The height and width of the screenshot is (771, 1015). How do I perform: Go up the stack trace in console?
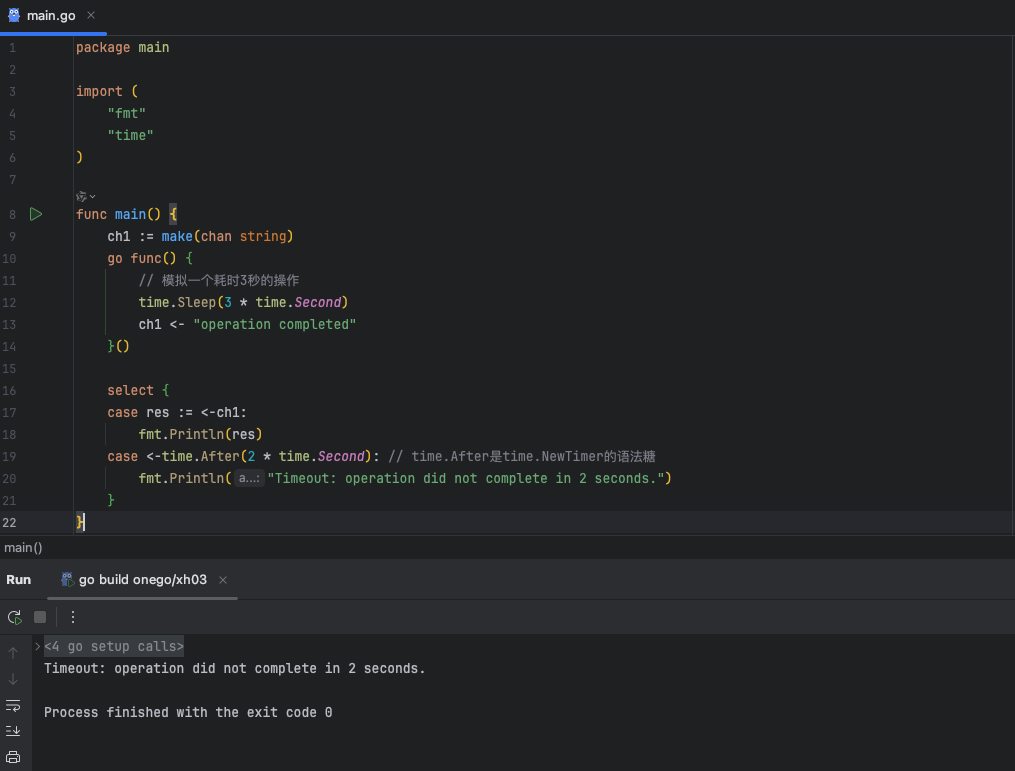pos(13,653)
